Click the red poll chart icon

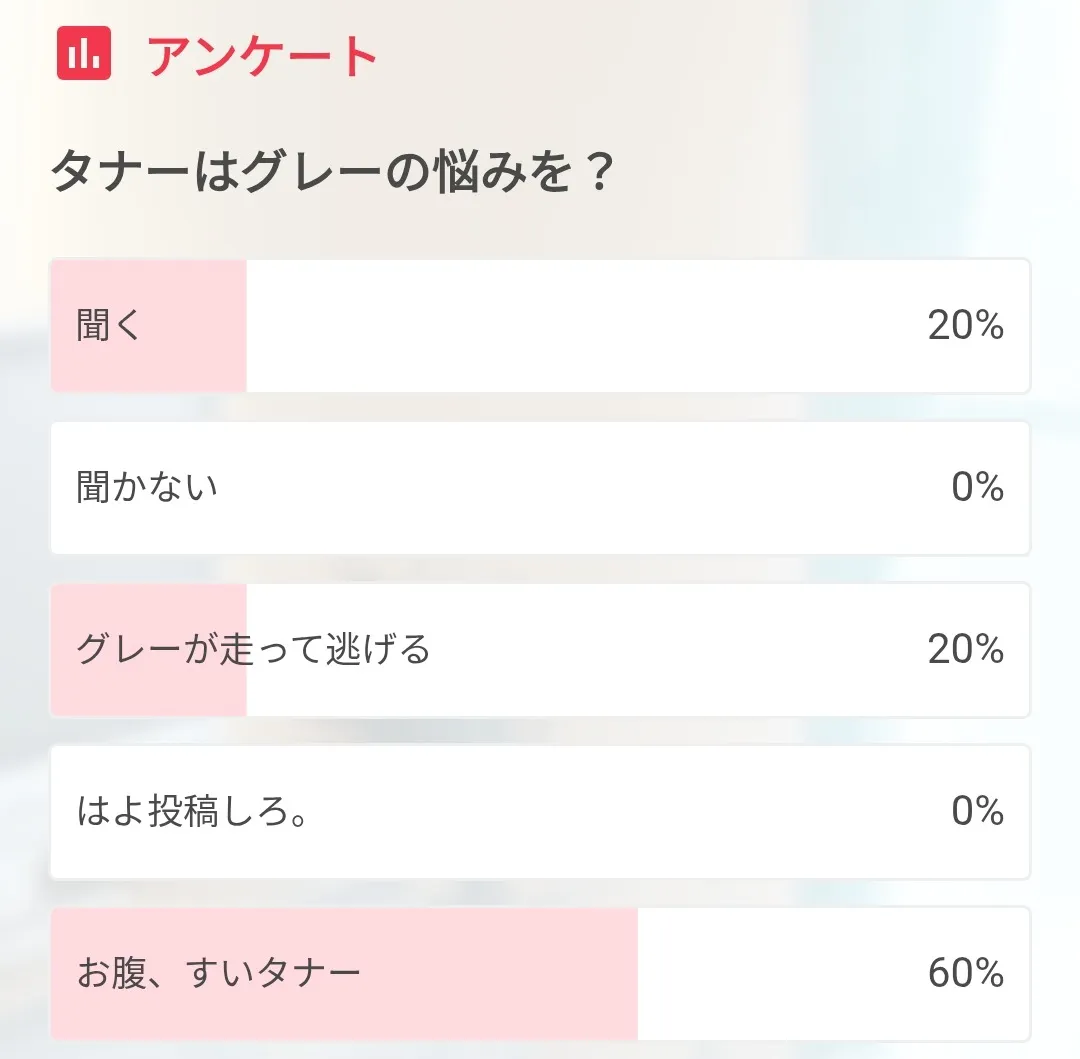click(84, 54)
